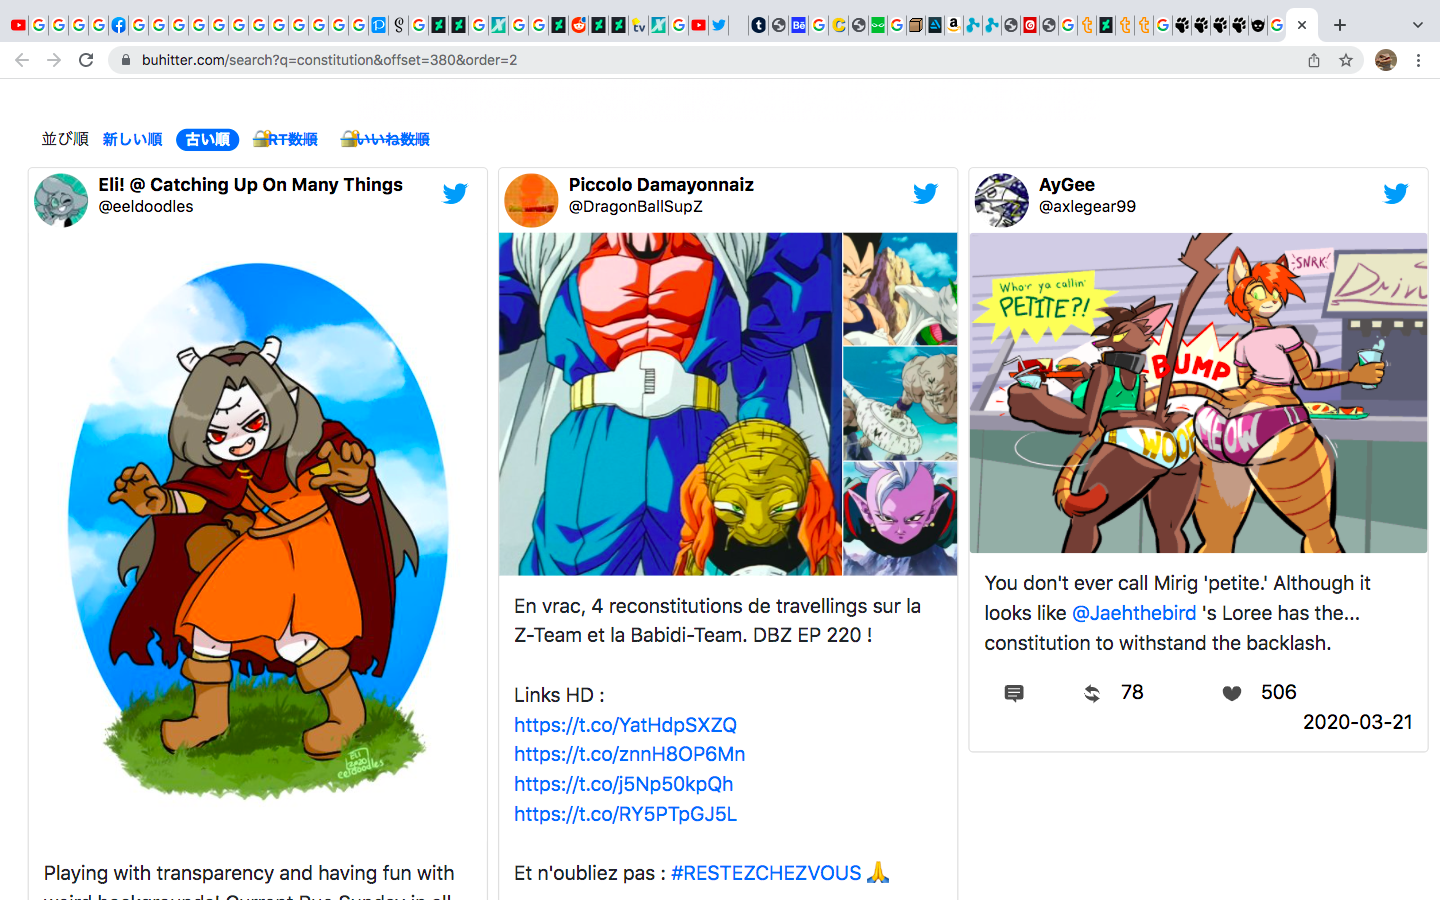Switch to the first YouTube tab
Image resolution: width=1440 pixels, height=900 pixels.
[18, 25]
